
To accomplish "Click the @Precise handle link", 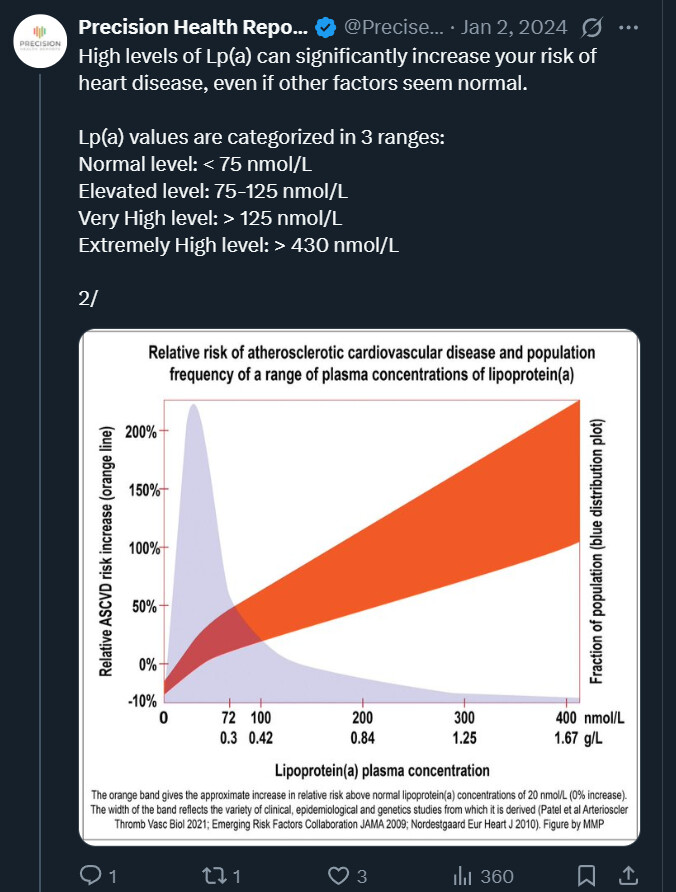I will click(x=384, y=27).
